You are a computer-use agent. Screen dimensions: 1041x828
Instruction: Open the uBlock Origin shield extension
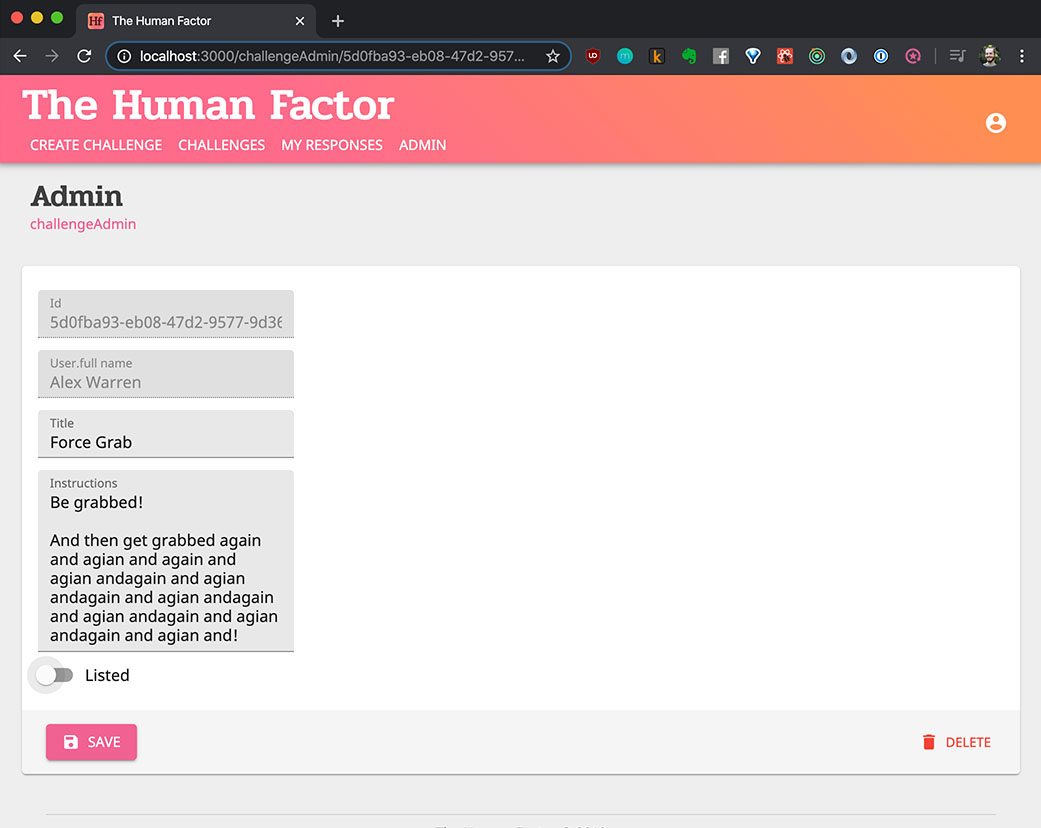coord(593,56)
